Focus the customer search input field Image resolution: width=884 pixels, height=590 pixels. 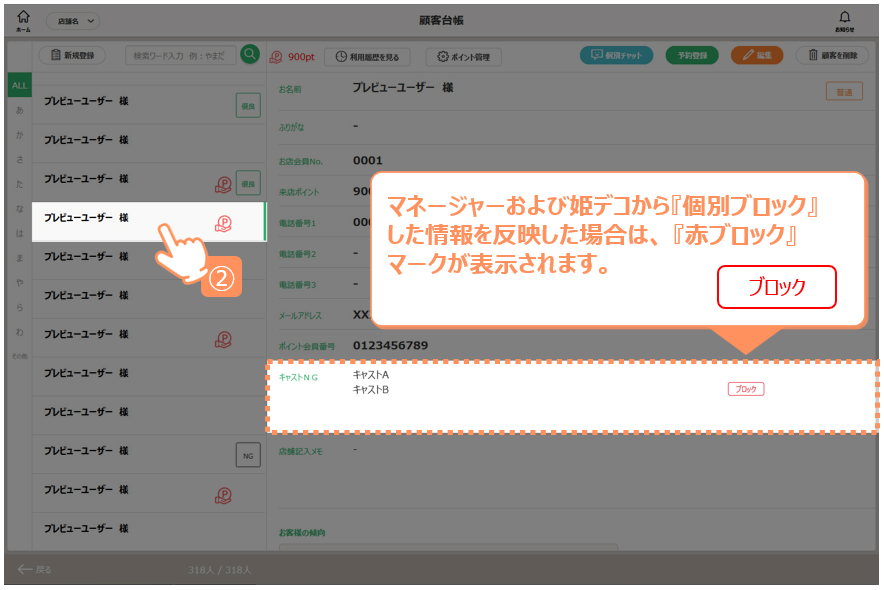click(x=180, y=56)
